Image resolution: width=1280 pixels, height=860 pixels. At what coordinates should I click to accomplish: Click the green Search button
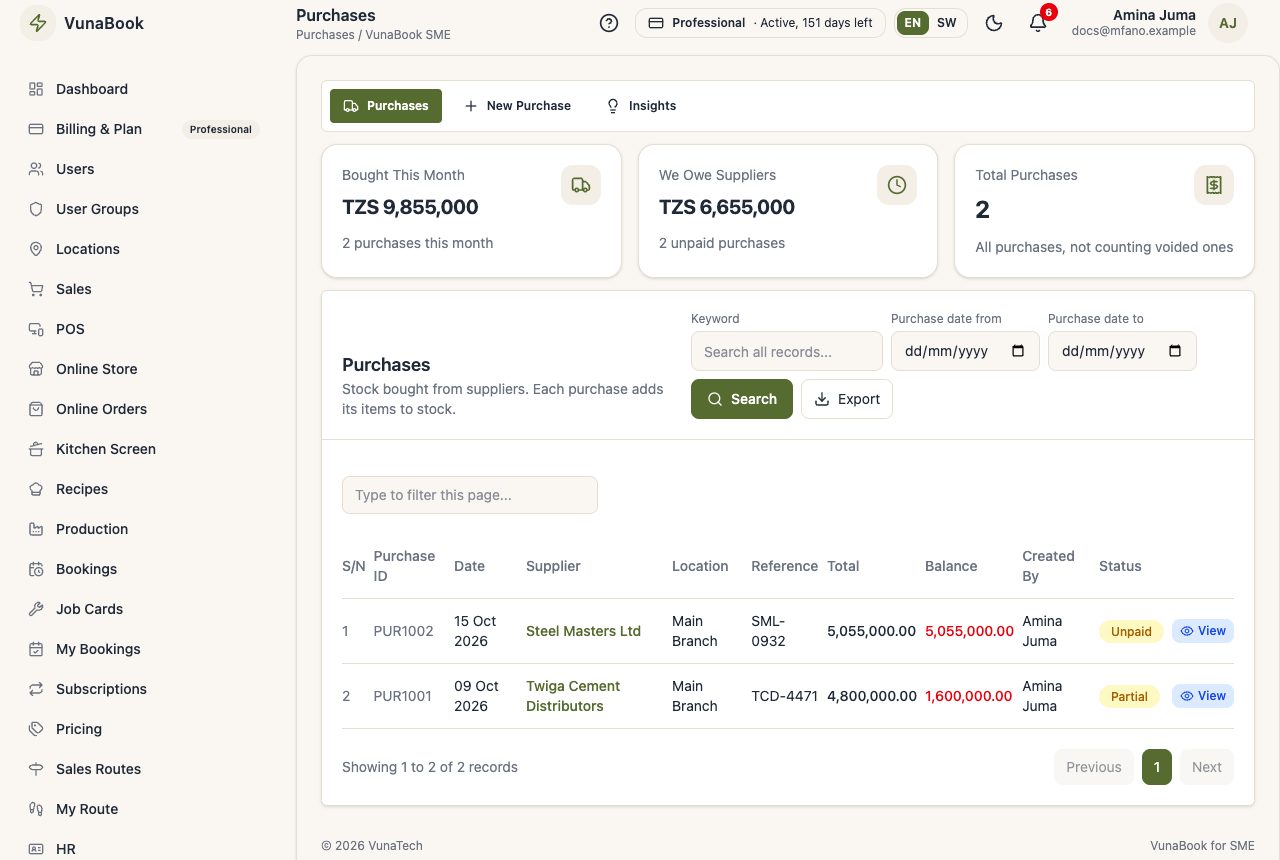(742, 399)
